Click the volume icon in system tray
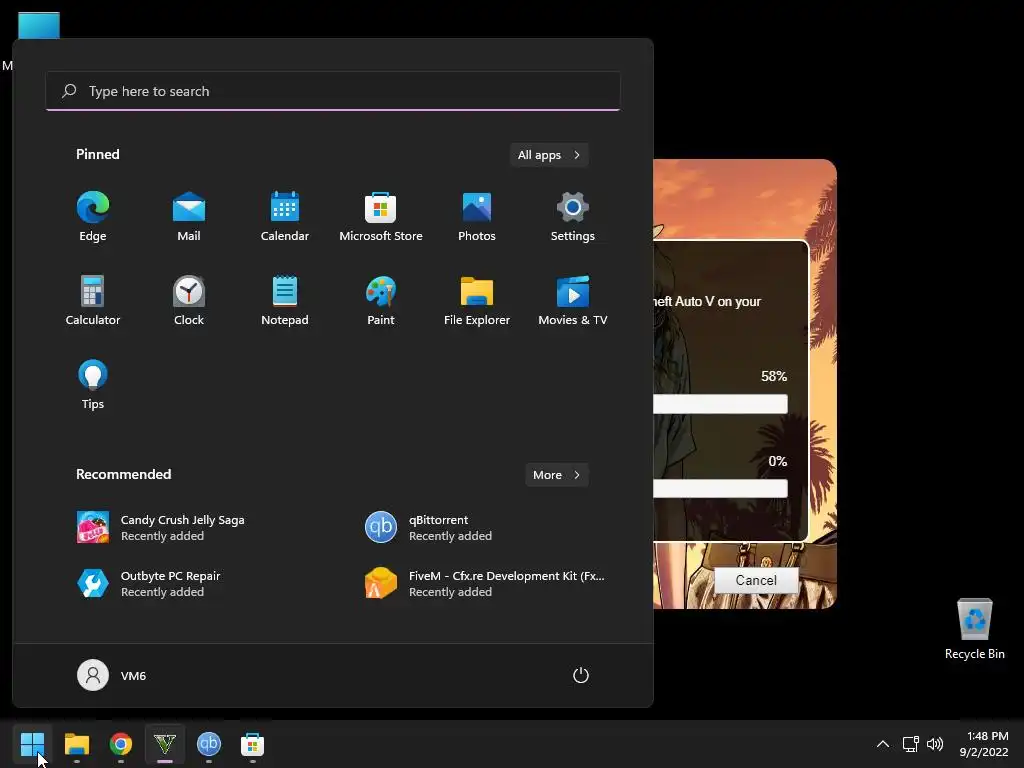This screenshot has width=1024, height=768. (935, 744)
